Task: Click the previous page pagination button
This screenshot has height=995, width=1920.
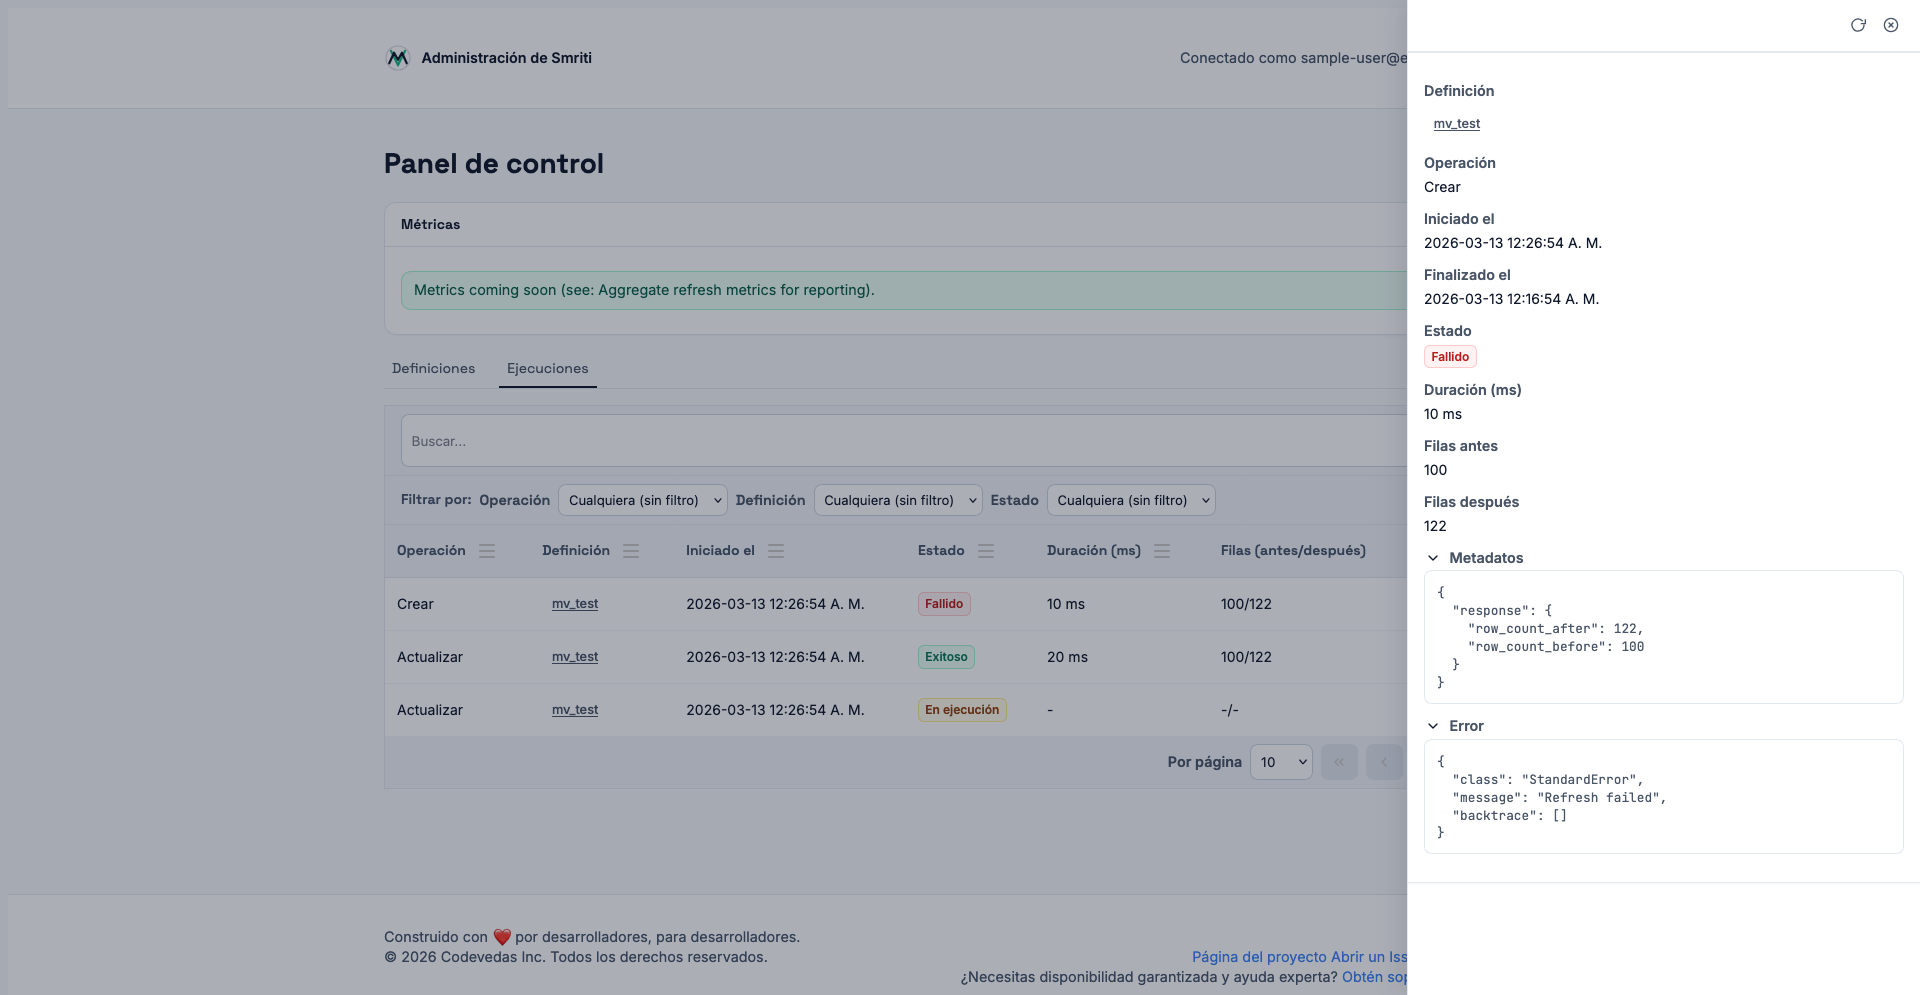Action: click(1384, 762)
